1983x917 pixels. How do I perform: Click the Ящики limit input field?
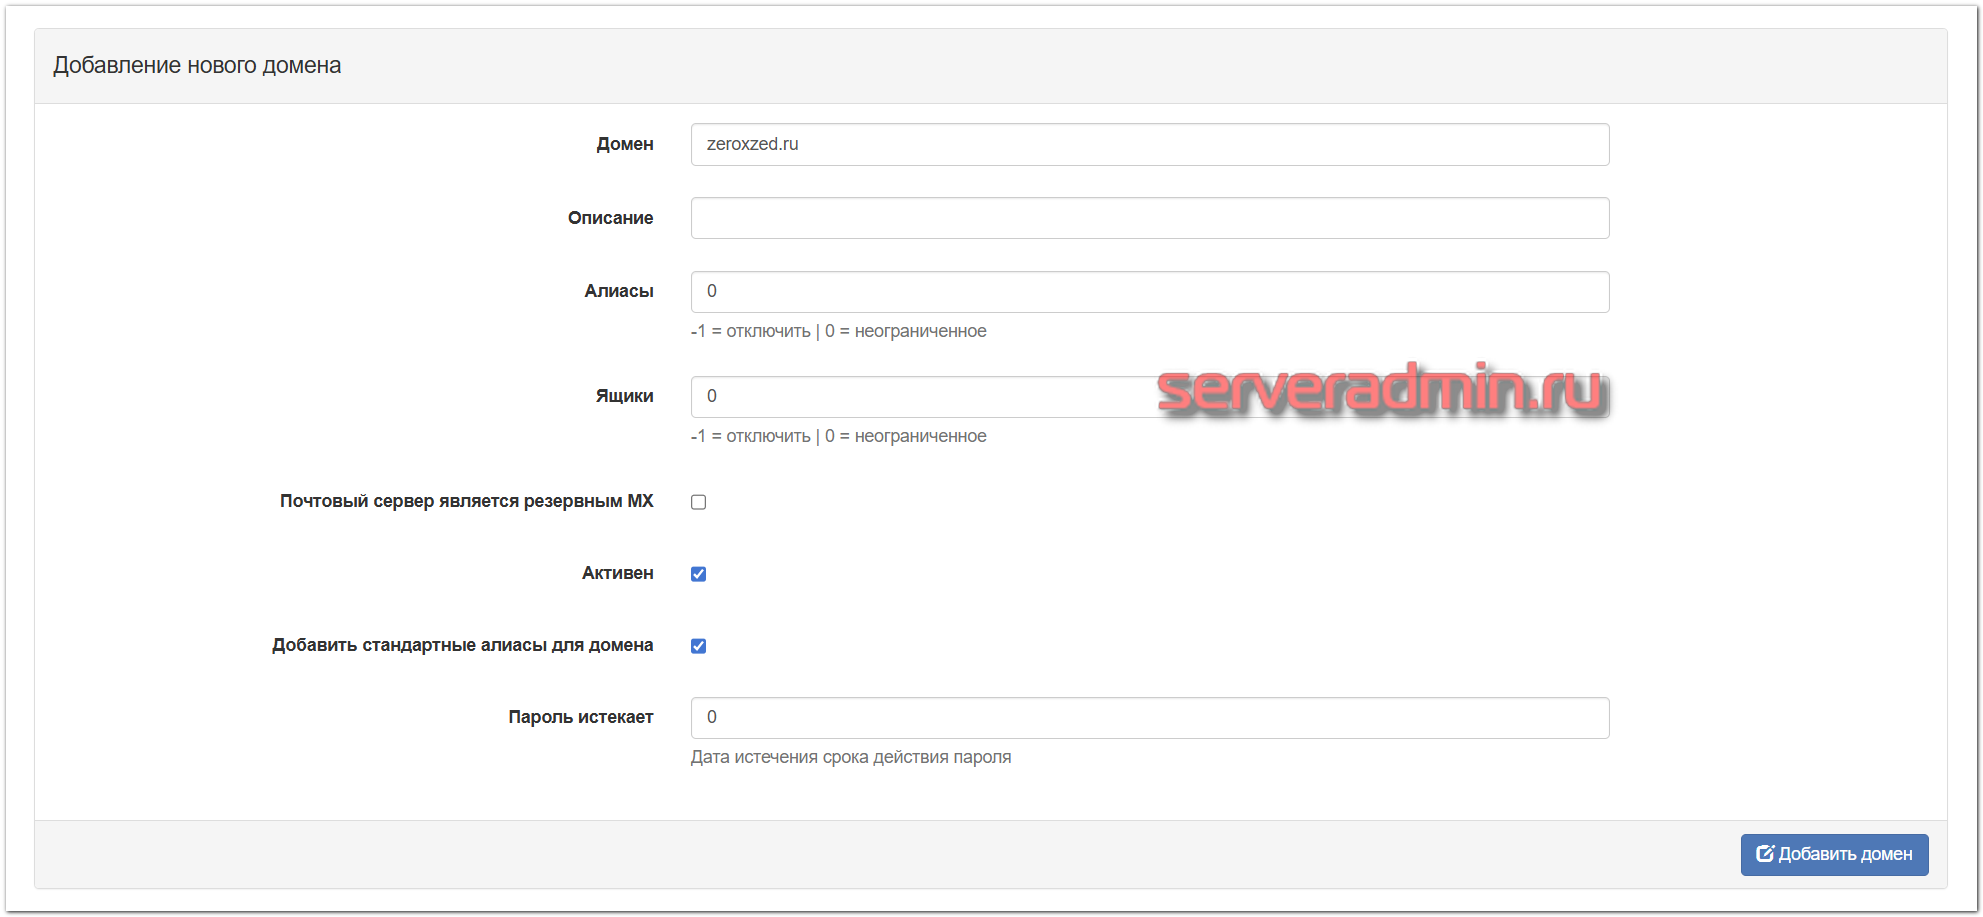[920, 397]
